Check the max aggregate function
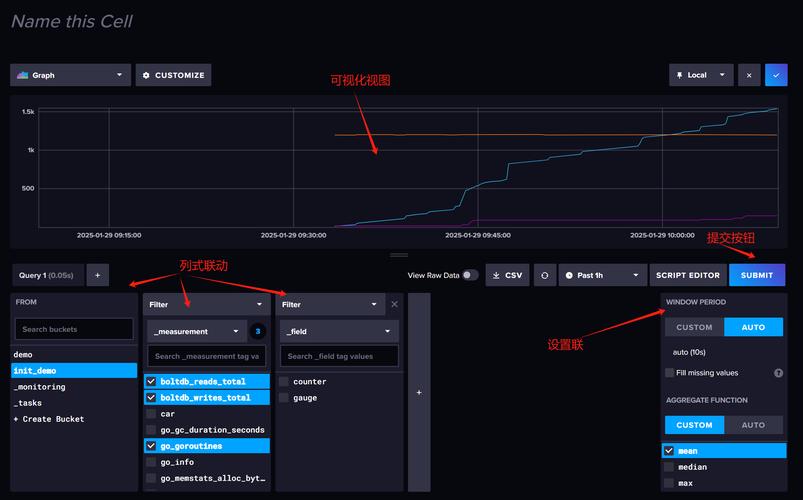This screenshot has width=803, height=500. [669, 483]
